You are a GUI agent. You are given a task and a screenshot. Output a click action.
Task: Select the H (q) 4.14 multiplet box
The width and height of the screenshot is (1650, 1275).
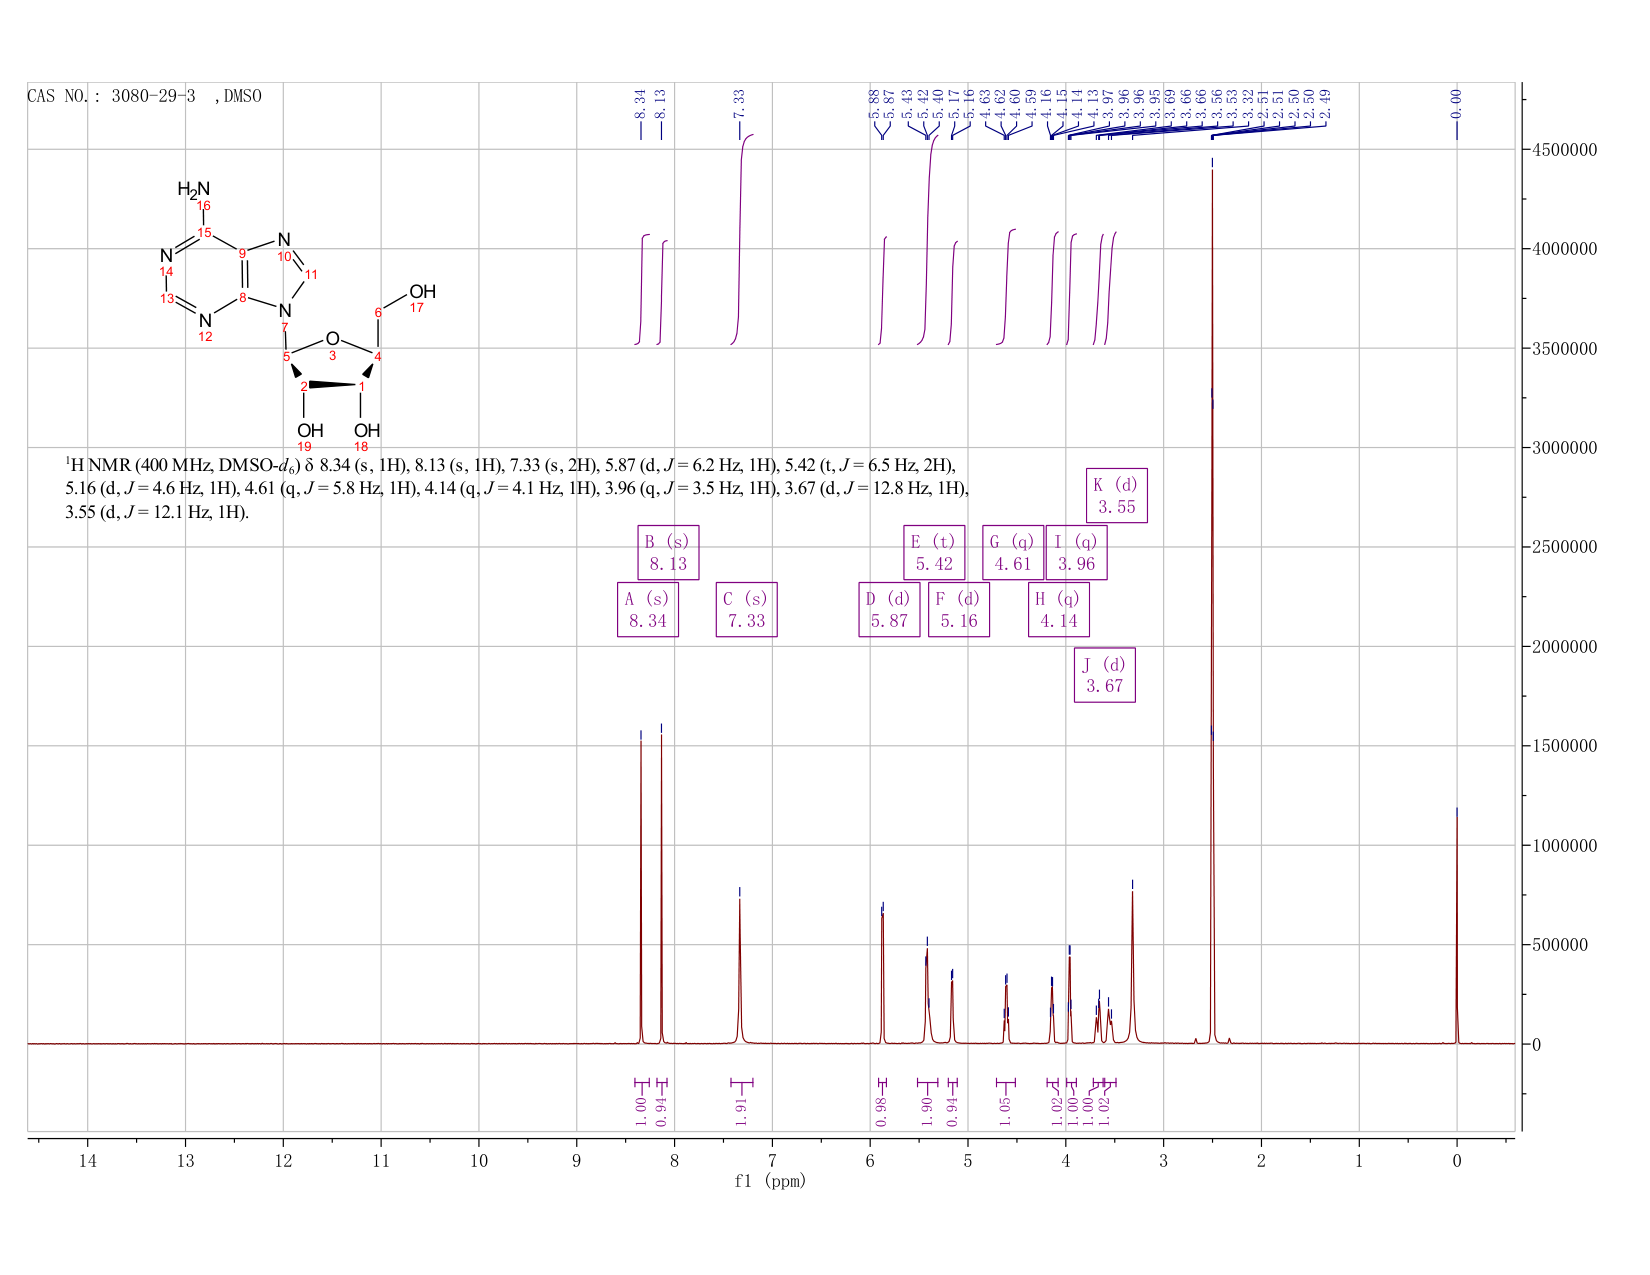coord(1059,609)
